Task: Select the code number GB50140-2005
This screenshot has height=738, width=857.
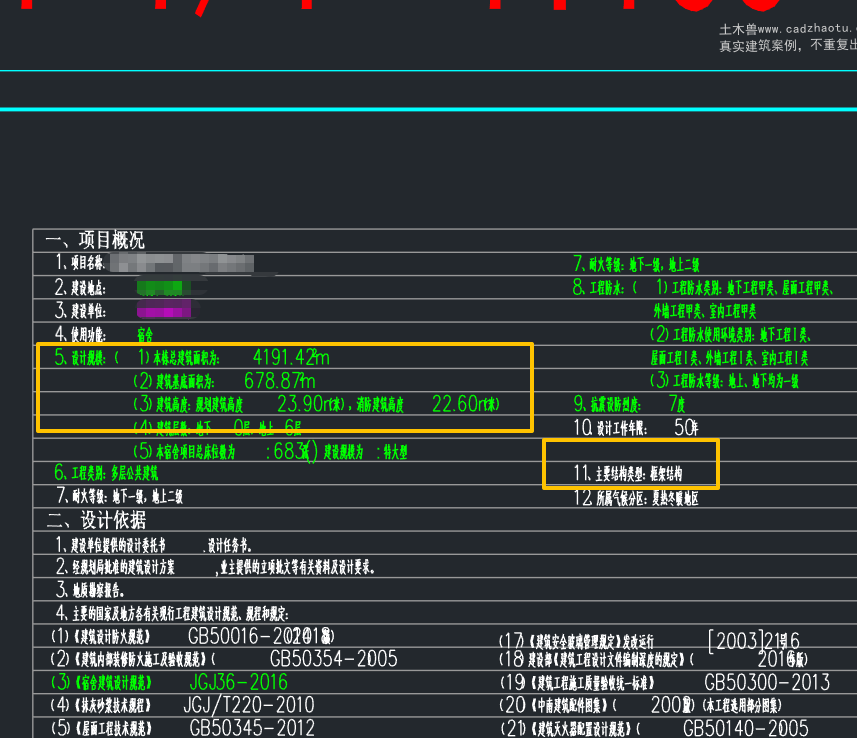Action: (x=746, y=728)
